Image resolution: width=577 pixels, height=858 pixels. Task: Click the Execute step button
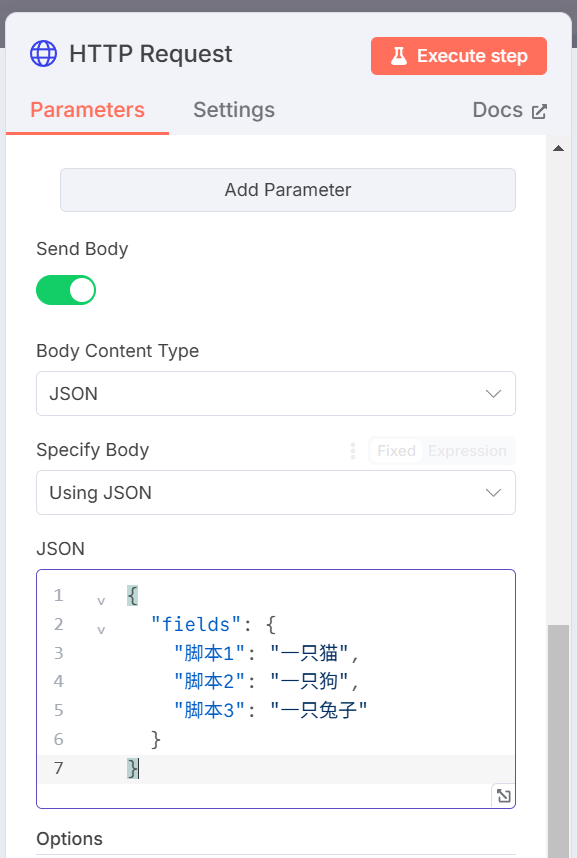pos(459,56)
